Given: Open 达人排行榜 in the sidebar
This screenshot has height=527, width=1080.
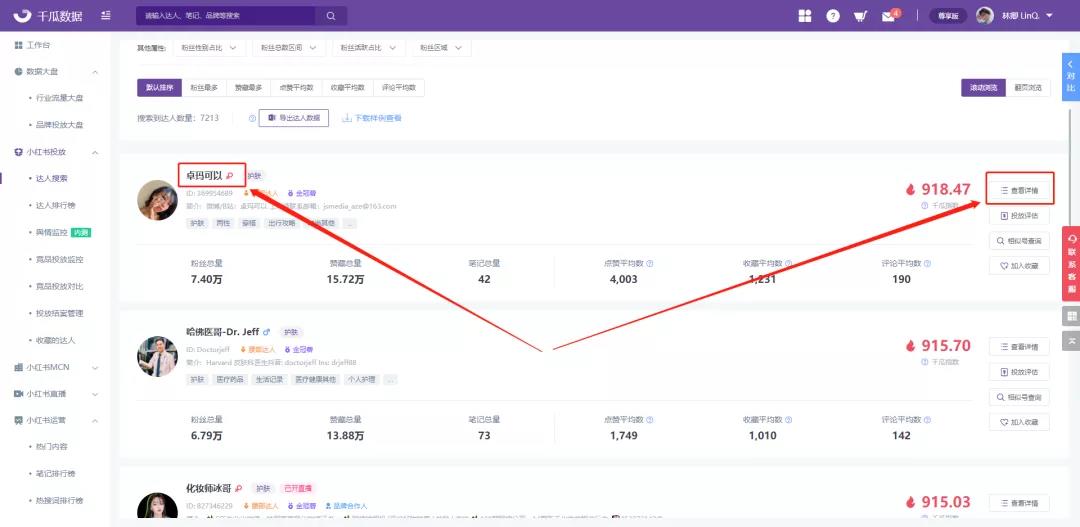Looking at the screenshot, I should (x=56, y=205).
